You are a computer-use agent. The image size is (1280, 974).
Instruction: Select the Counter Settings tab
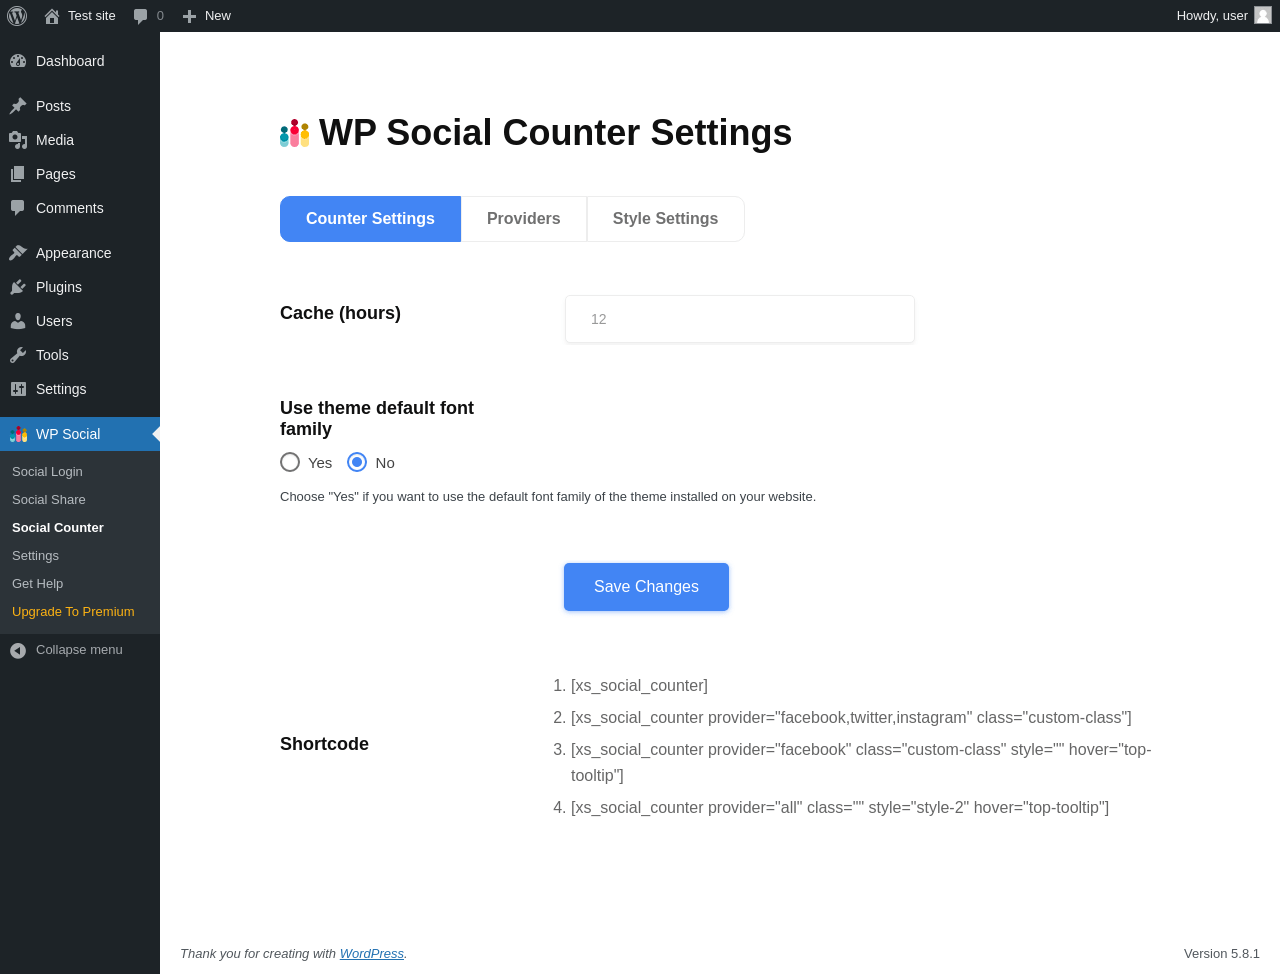click(370, 219)
